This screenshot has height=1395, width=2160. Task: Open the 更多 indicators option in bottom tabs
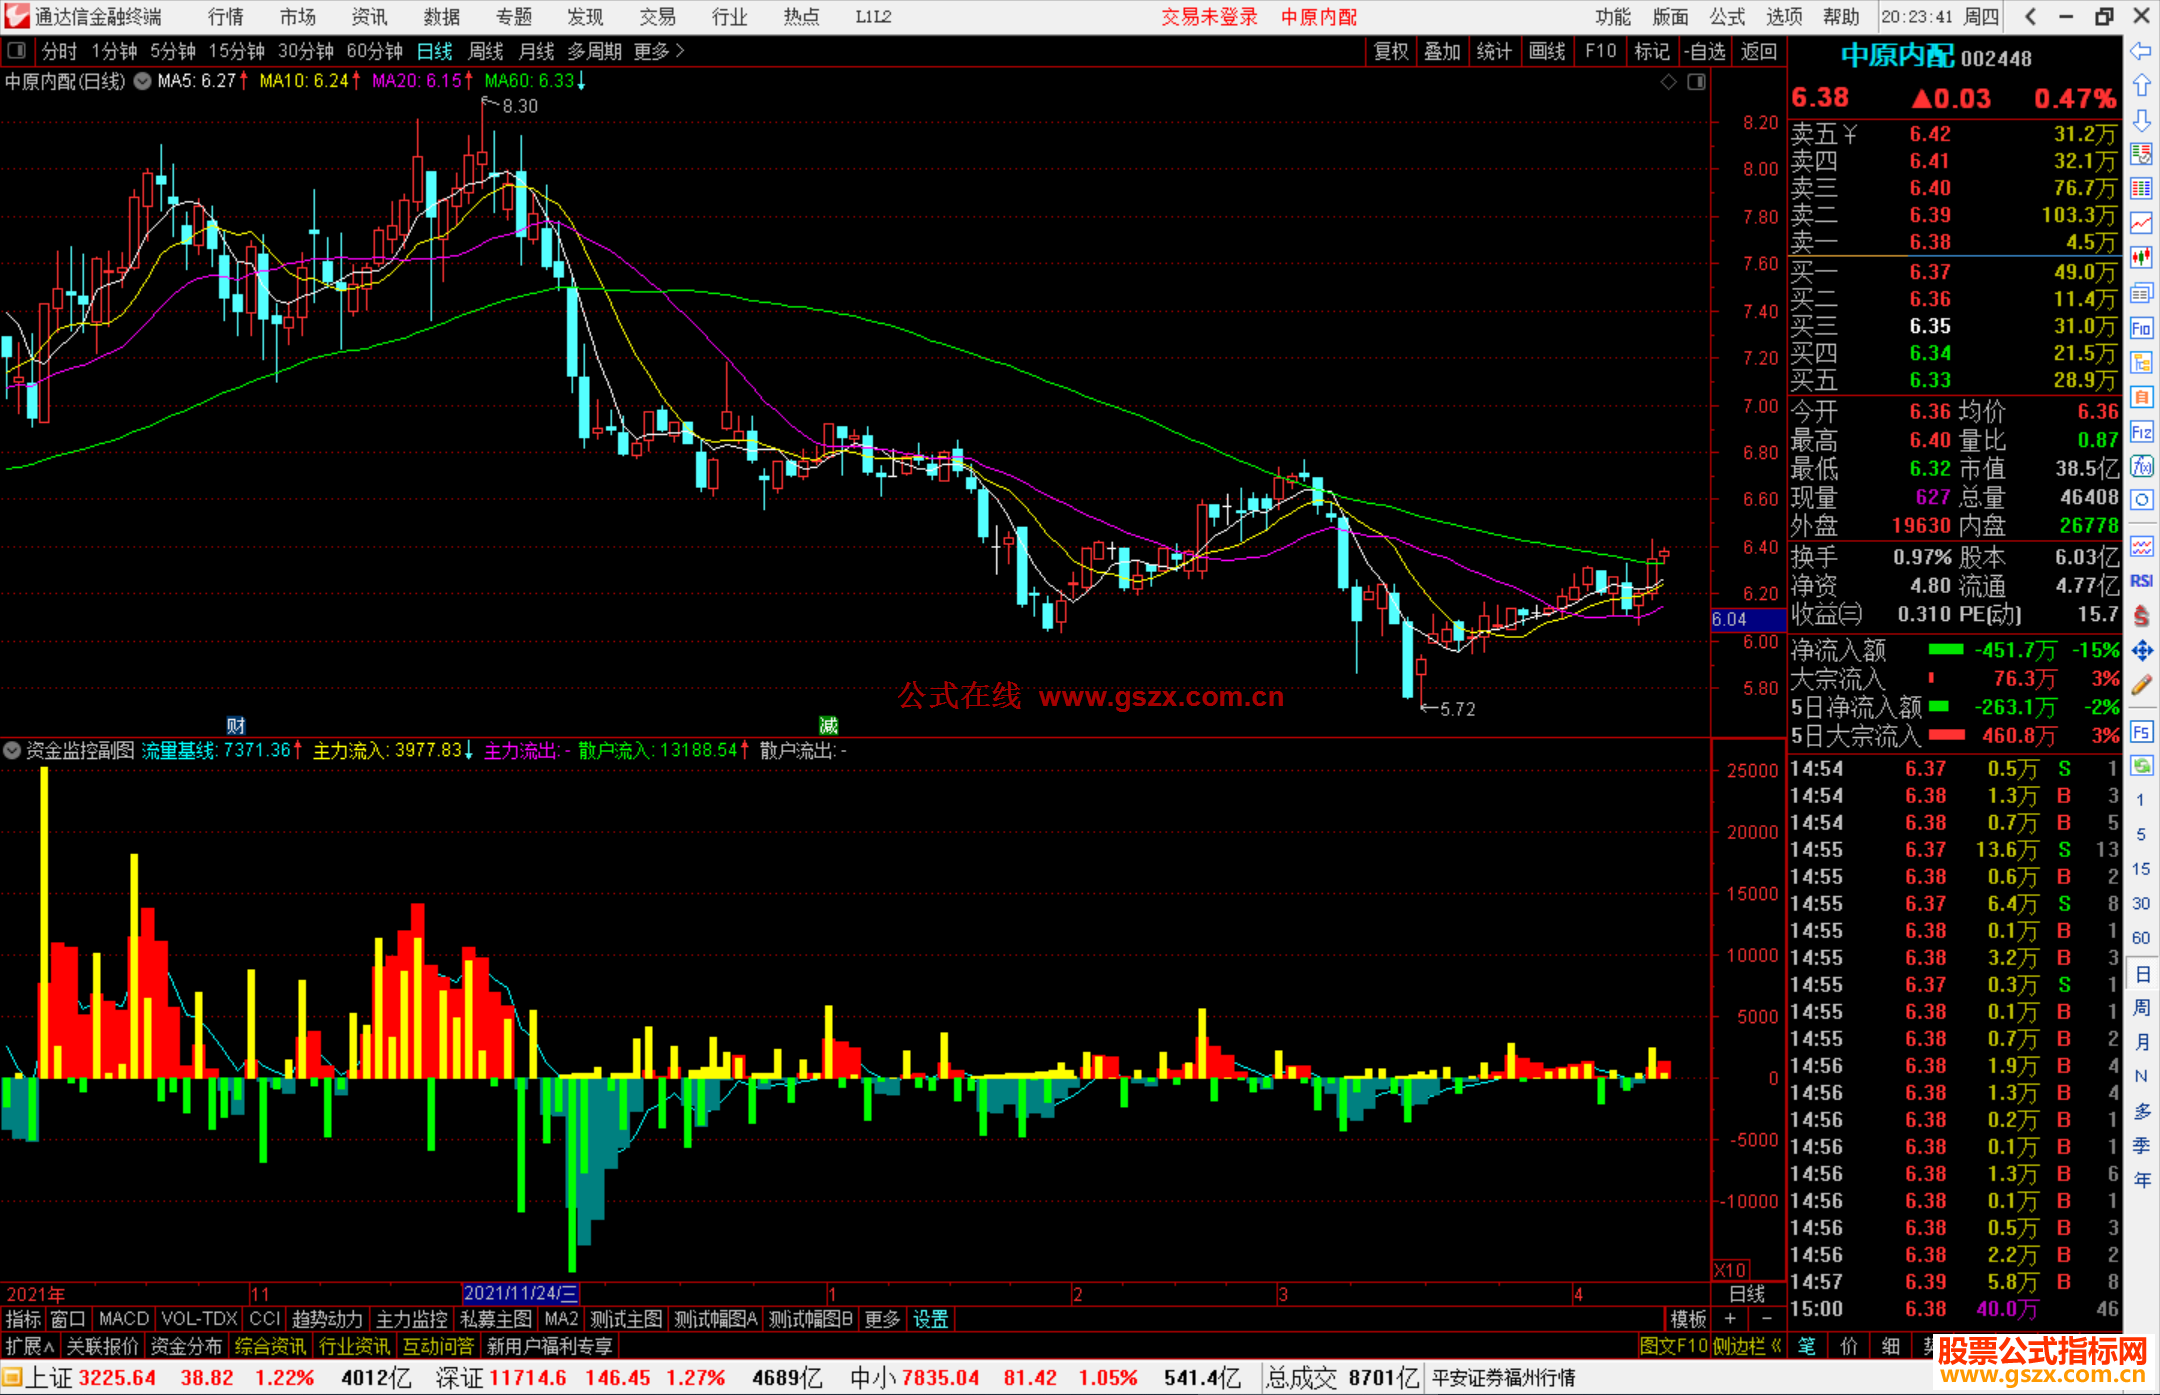pos(882,1319)
